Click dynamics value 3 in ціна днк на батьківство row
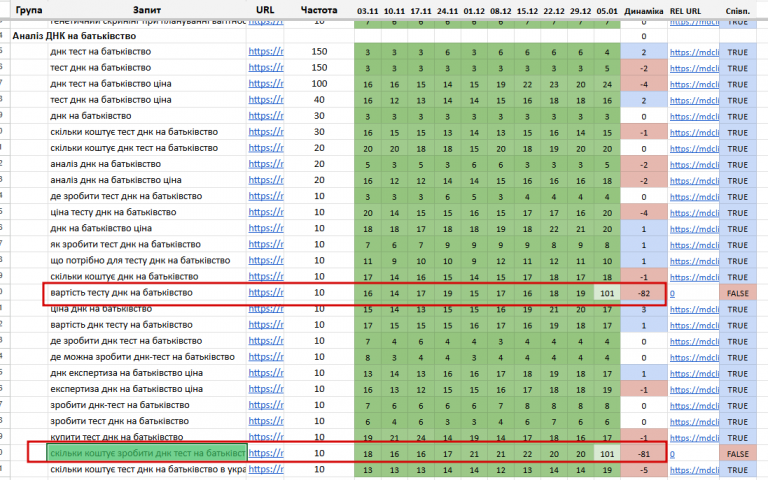Viewport: 768px width, 480px height. click(644, 310)
